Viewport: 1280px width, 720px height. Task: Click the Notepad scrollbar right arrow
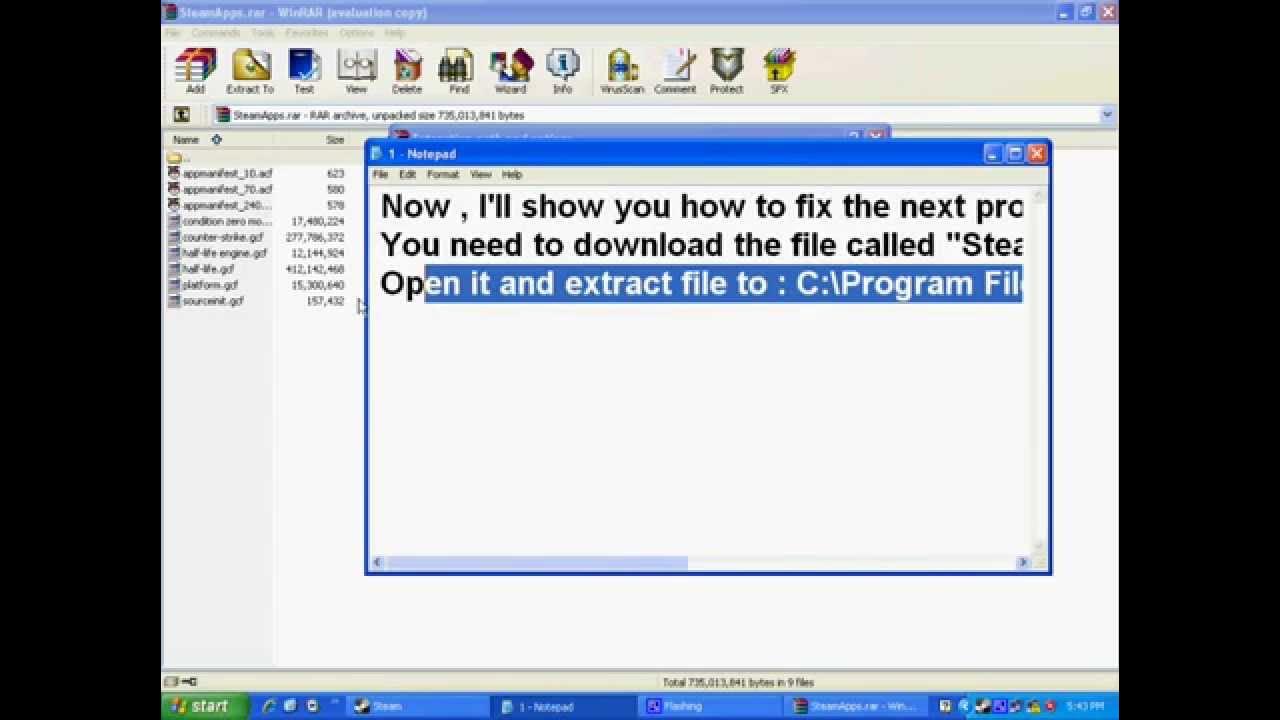click(x=1022, y=563)
